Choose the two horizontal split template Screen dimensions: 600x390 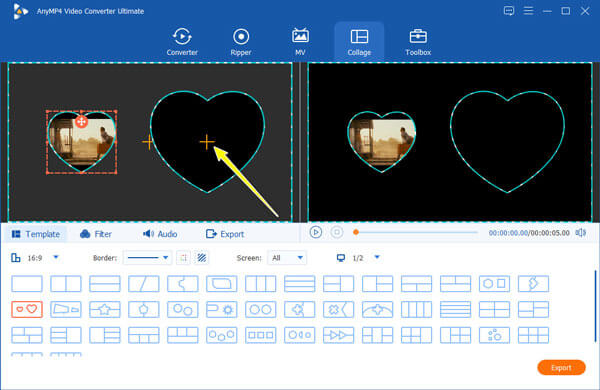click(105, 284)
